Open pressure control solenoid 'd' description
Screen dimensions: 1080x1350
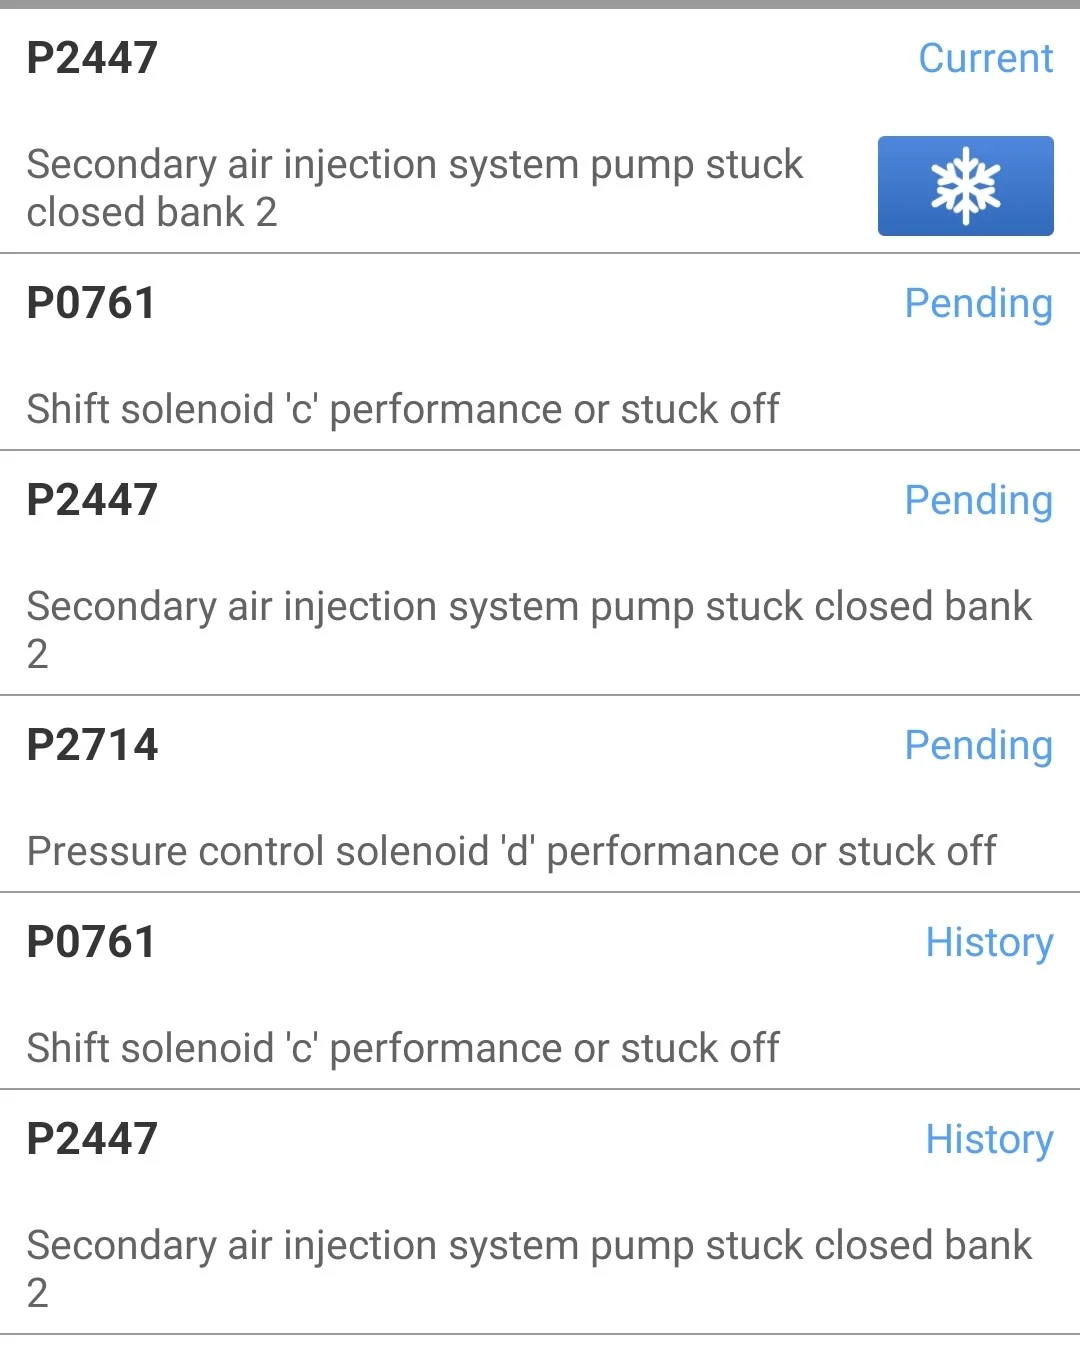tap(511, 851)
